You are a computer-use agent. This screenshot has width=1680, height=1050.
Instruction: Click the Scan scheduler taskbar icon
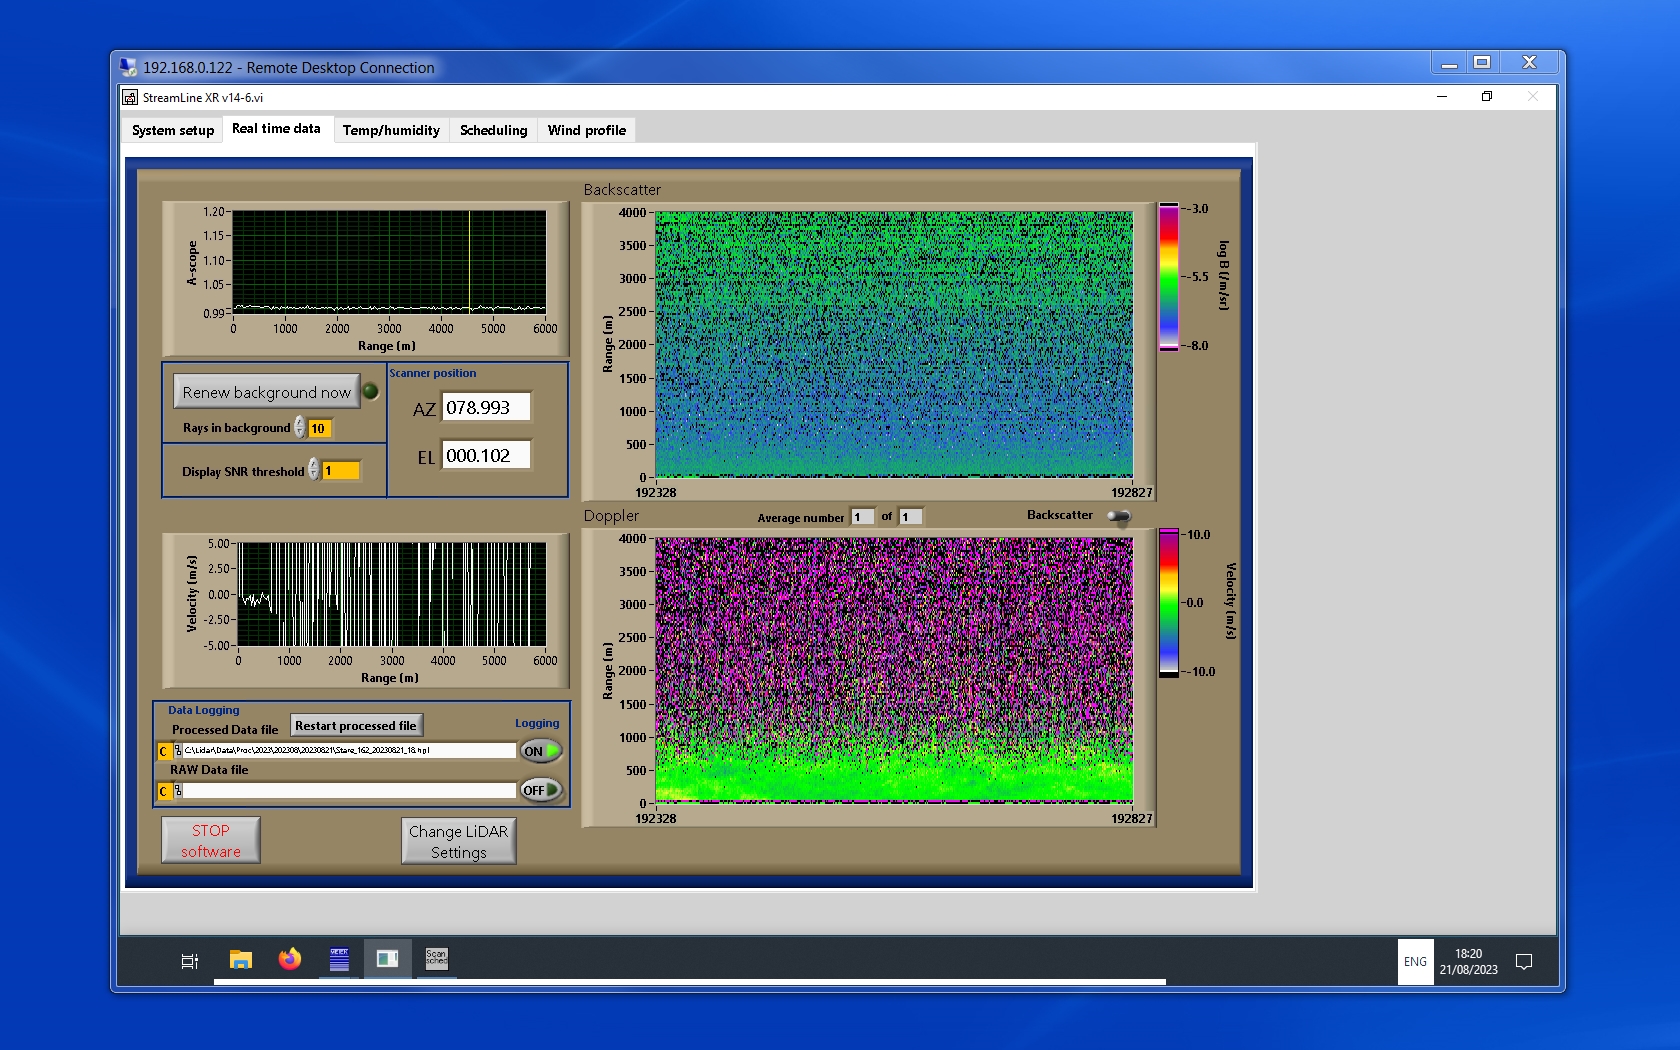(x=437, y=959)
